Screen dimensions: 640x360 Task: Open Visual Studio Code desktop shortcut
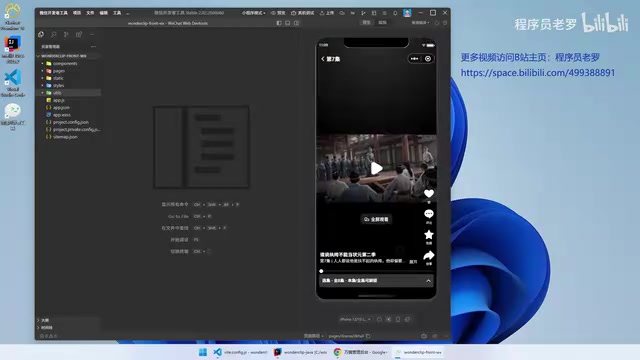(x=13, y=83)
